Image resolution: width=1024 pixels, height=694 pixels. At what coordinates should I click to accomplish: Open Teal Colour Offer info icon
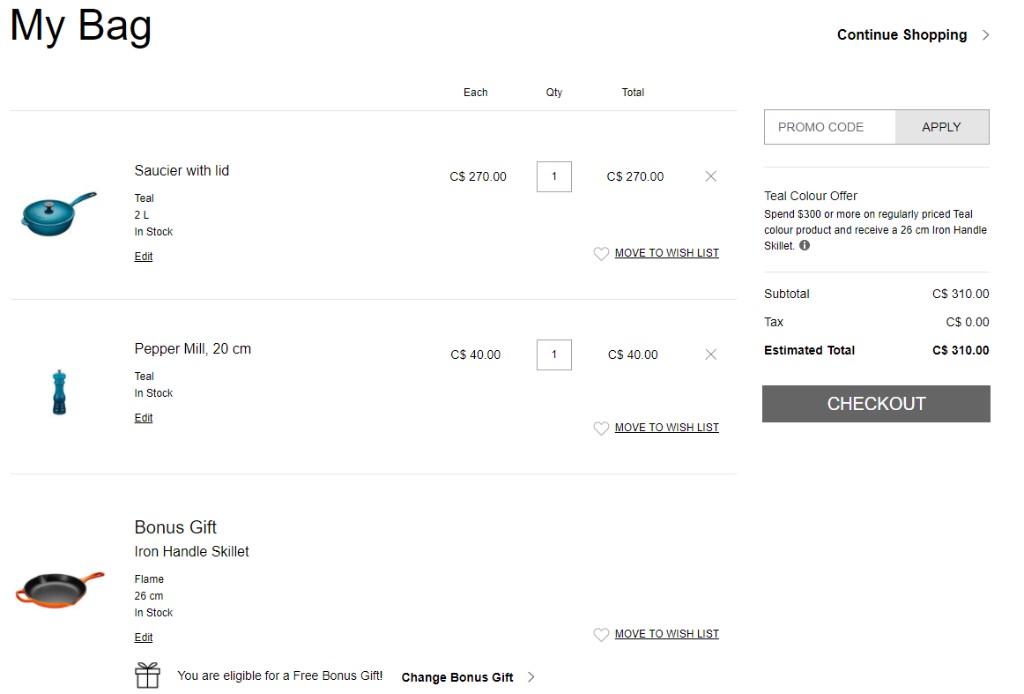tap(805, 245)
